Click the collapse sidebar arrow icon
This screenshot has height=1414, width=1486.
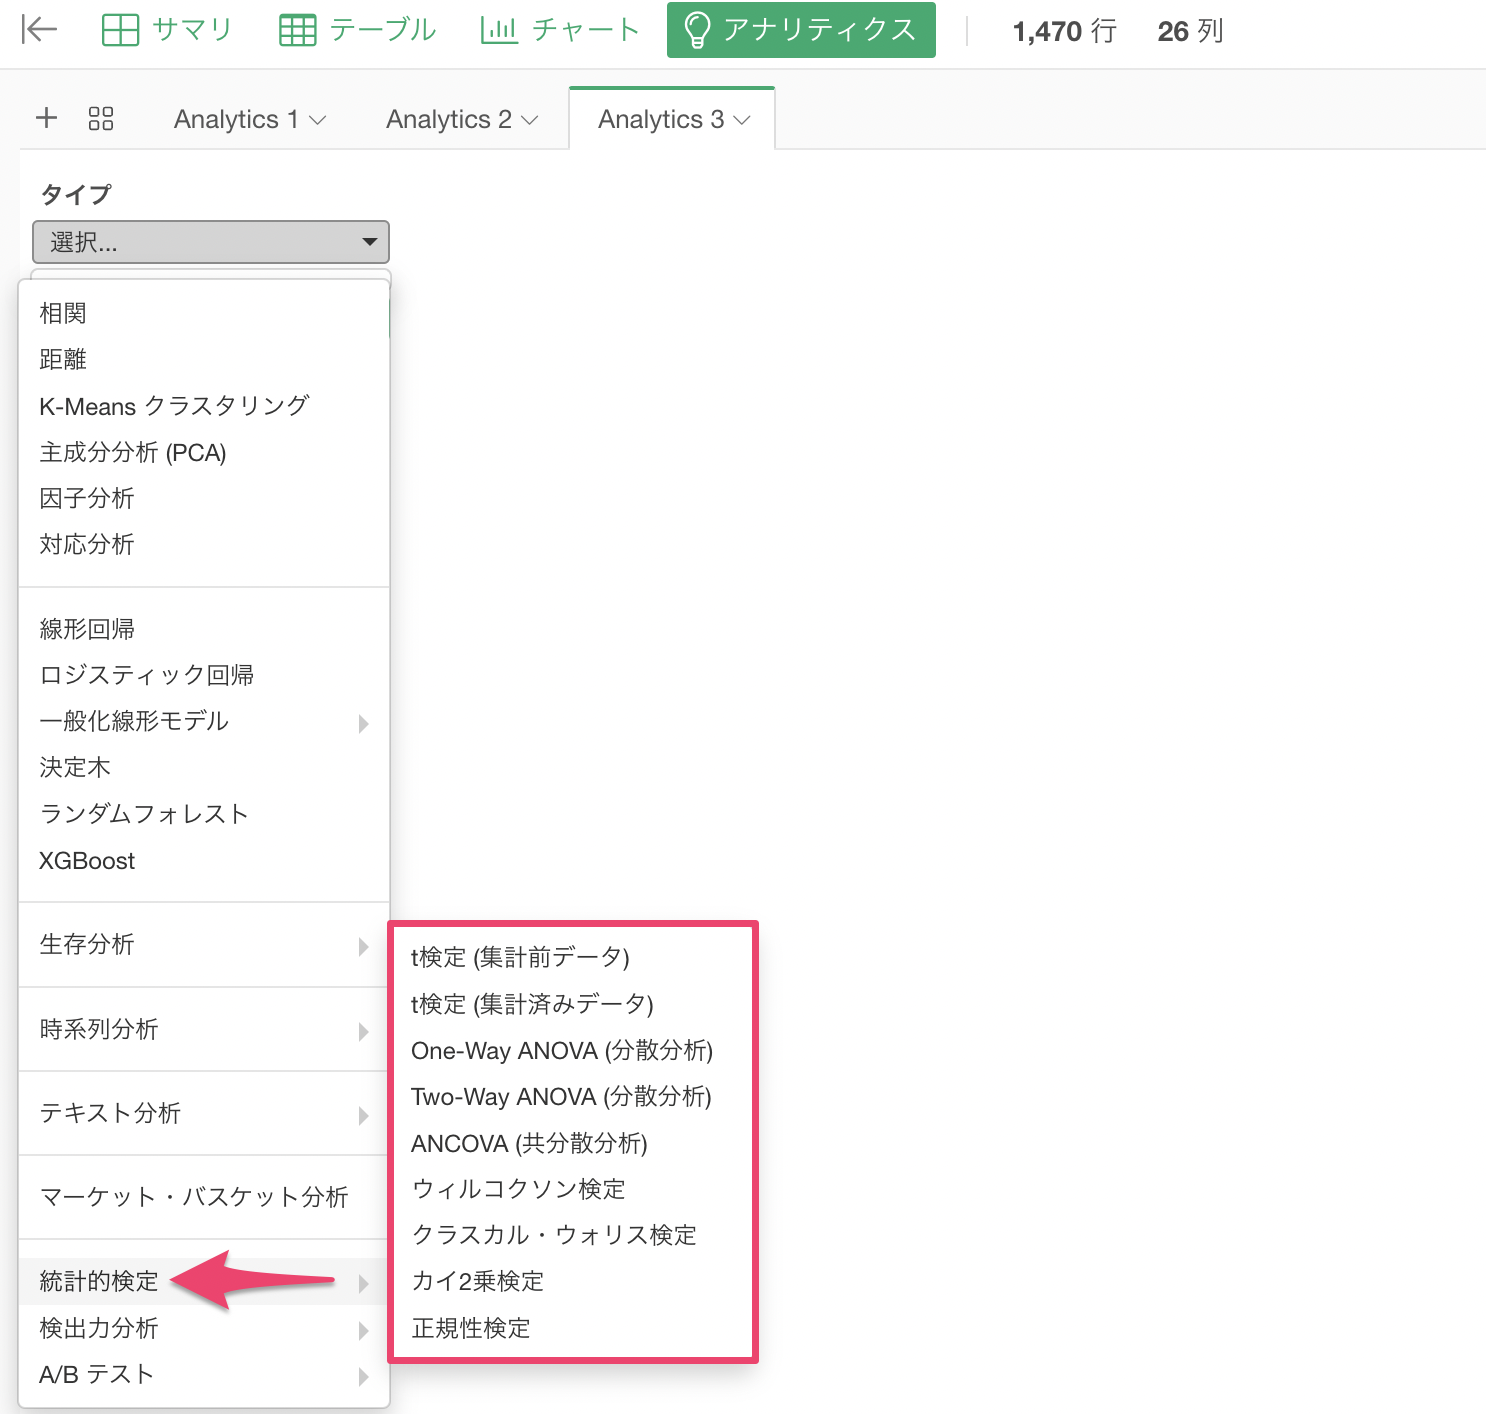coord(39,30)
